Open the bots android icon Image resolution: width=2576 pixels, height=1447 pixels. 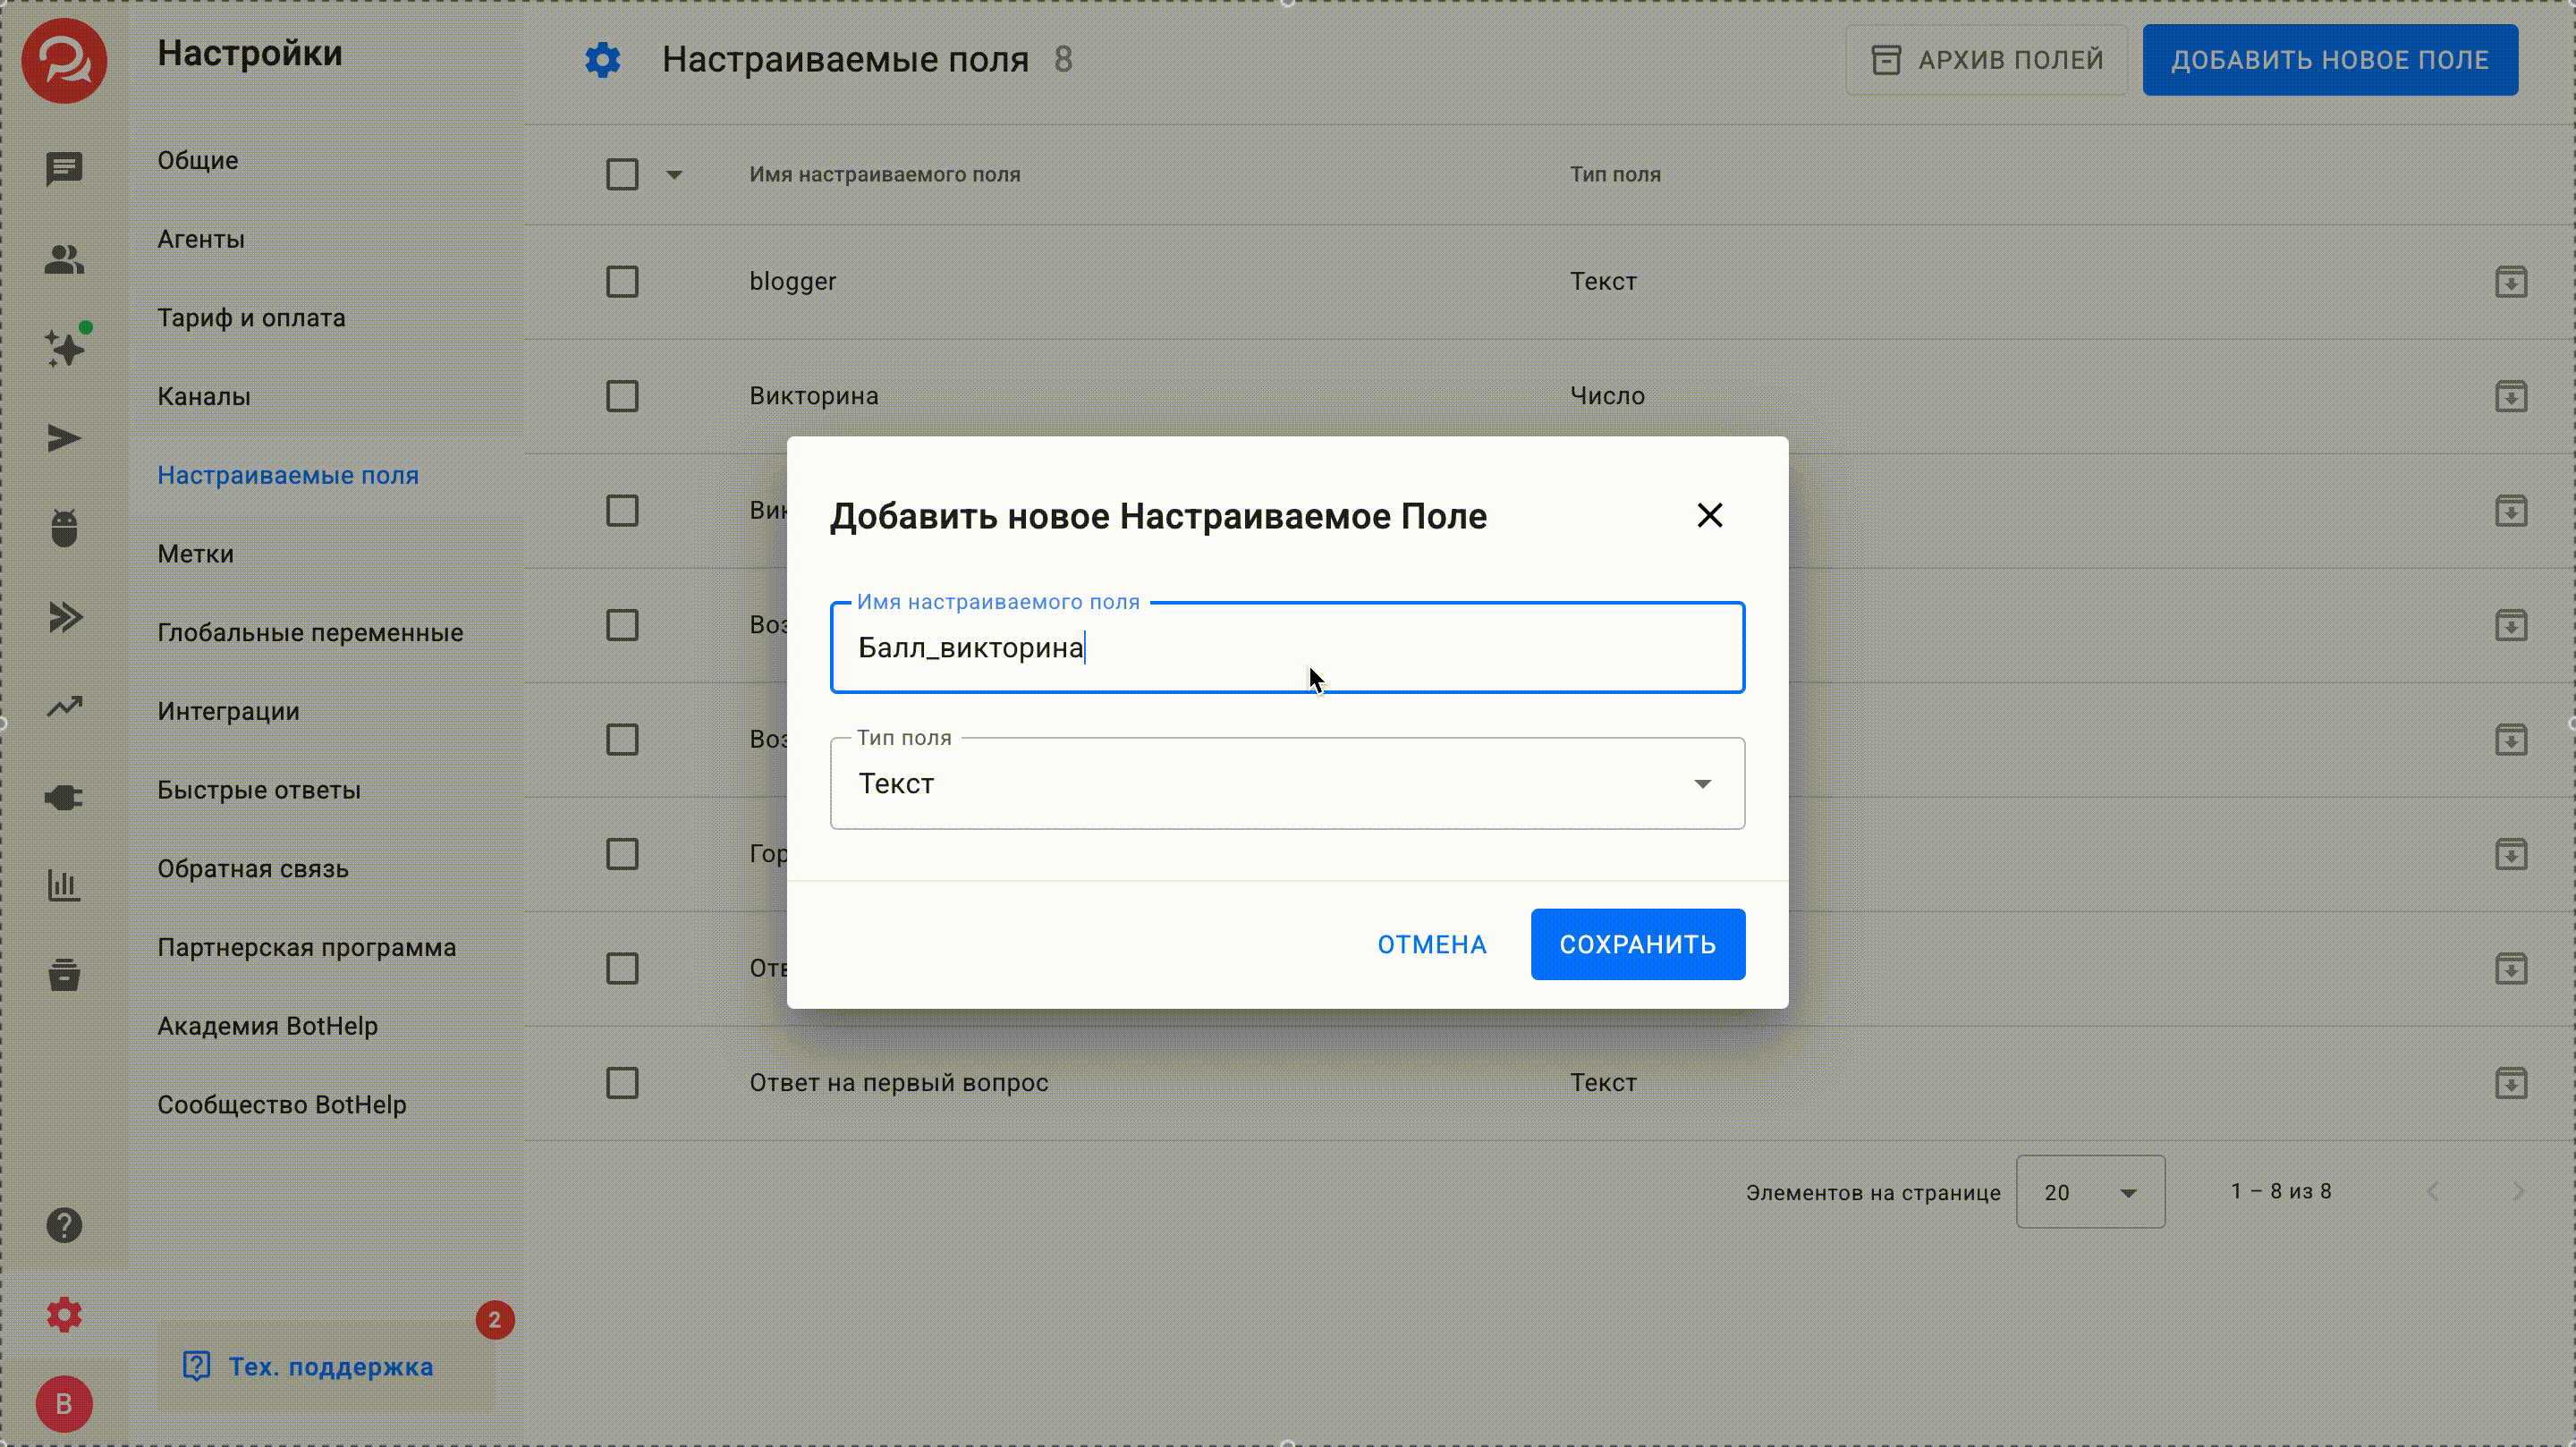[64, 528]
